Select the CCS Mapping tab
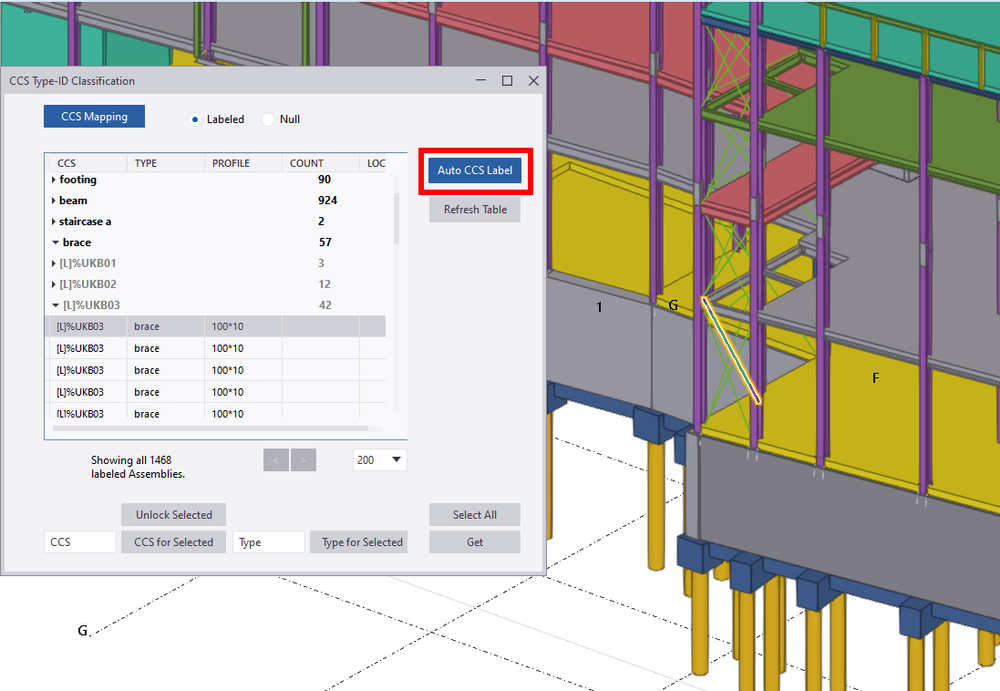Viewport: 1000px width, 691px height. pos(93,116)
